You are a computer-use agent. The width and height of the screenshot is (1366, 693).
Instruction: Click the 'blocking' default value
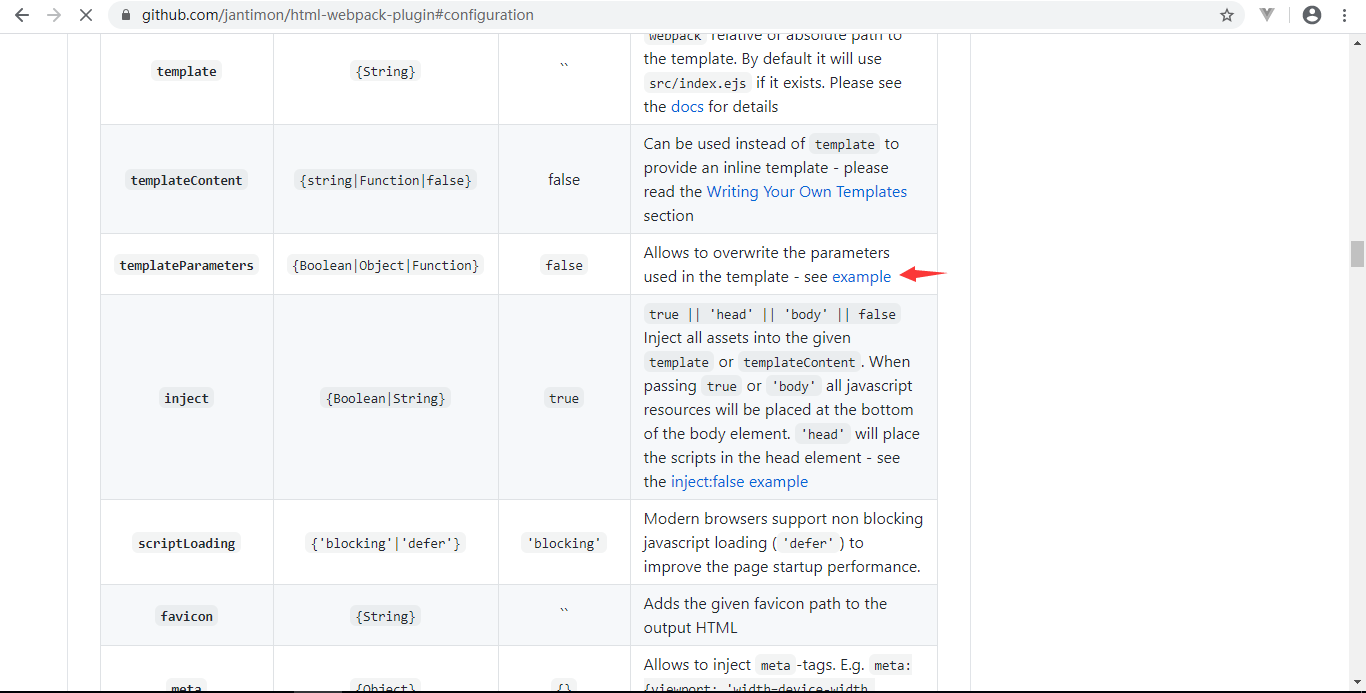pos(564,543)
